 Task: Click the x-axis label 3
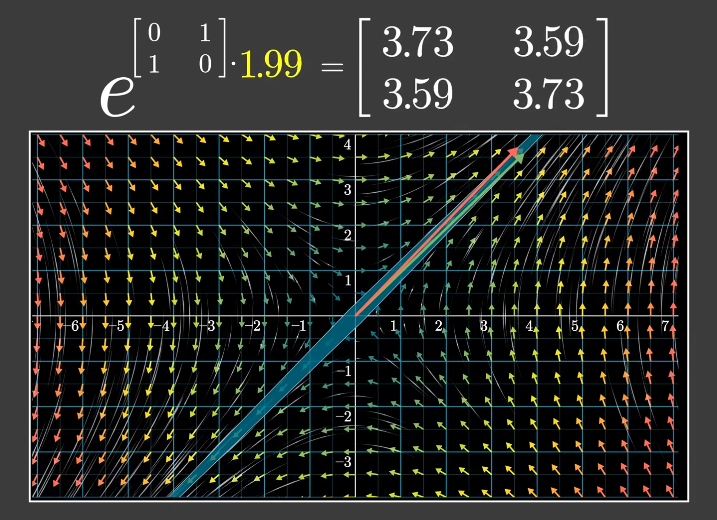pyautogui.click(x=484, y=326)
